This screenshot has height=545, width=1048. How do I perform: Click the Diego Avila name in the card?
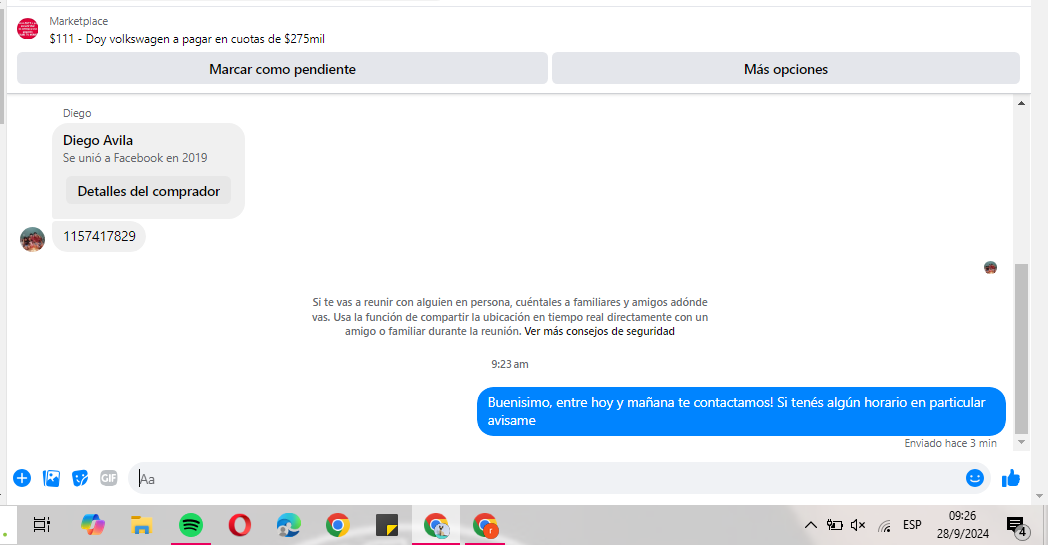pos(98,140)
